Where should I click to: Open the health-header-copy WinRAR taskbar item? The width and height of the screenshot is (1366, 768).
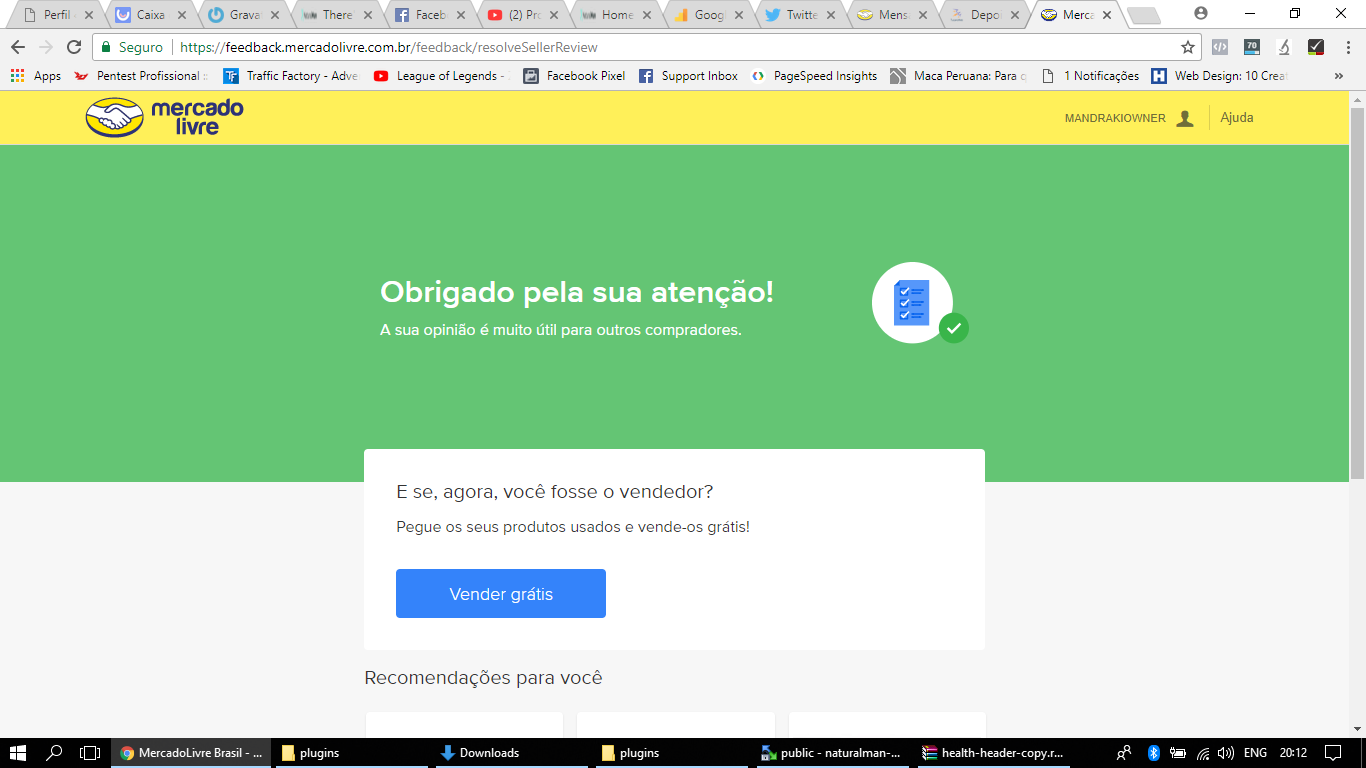point(992,753)
